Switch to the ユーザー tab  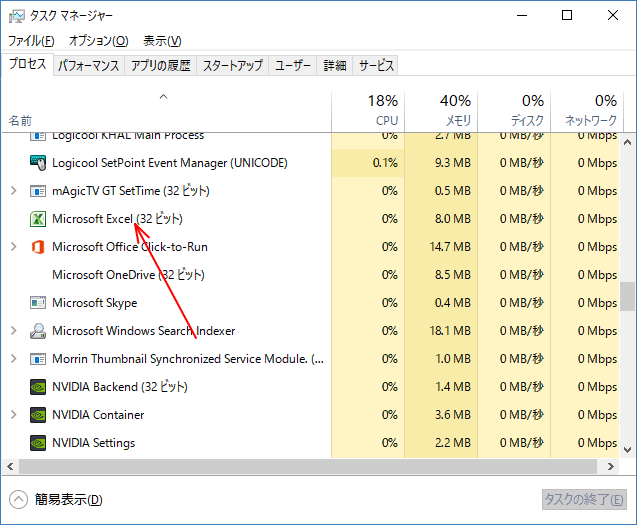point(292,65)
